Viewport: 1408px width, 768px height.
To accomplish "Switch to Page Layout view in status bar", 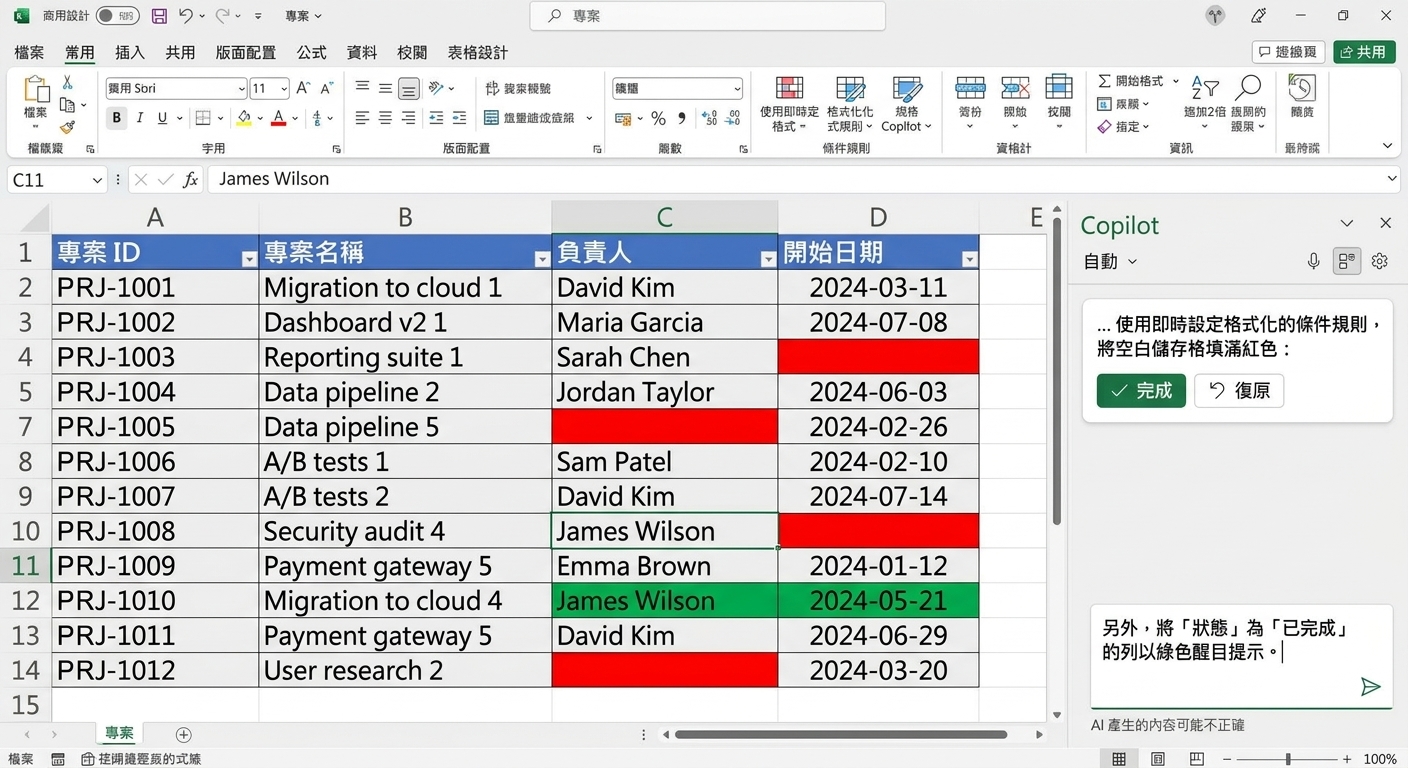I will (1158, 759).
